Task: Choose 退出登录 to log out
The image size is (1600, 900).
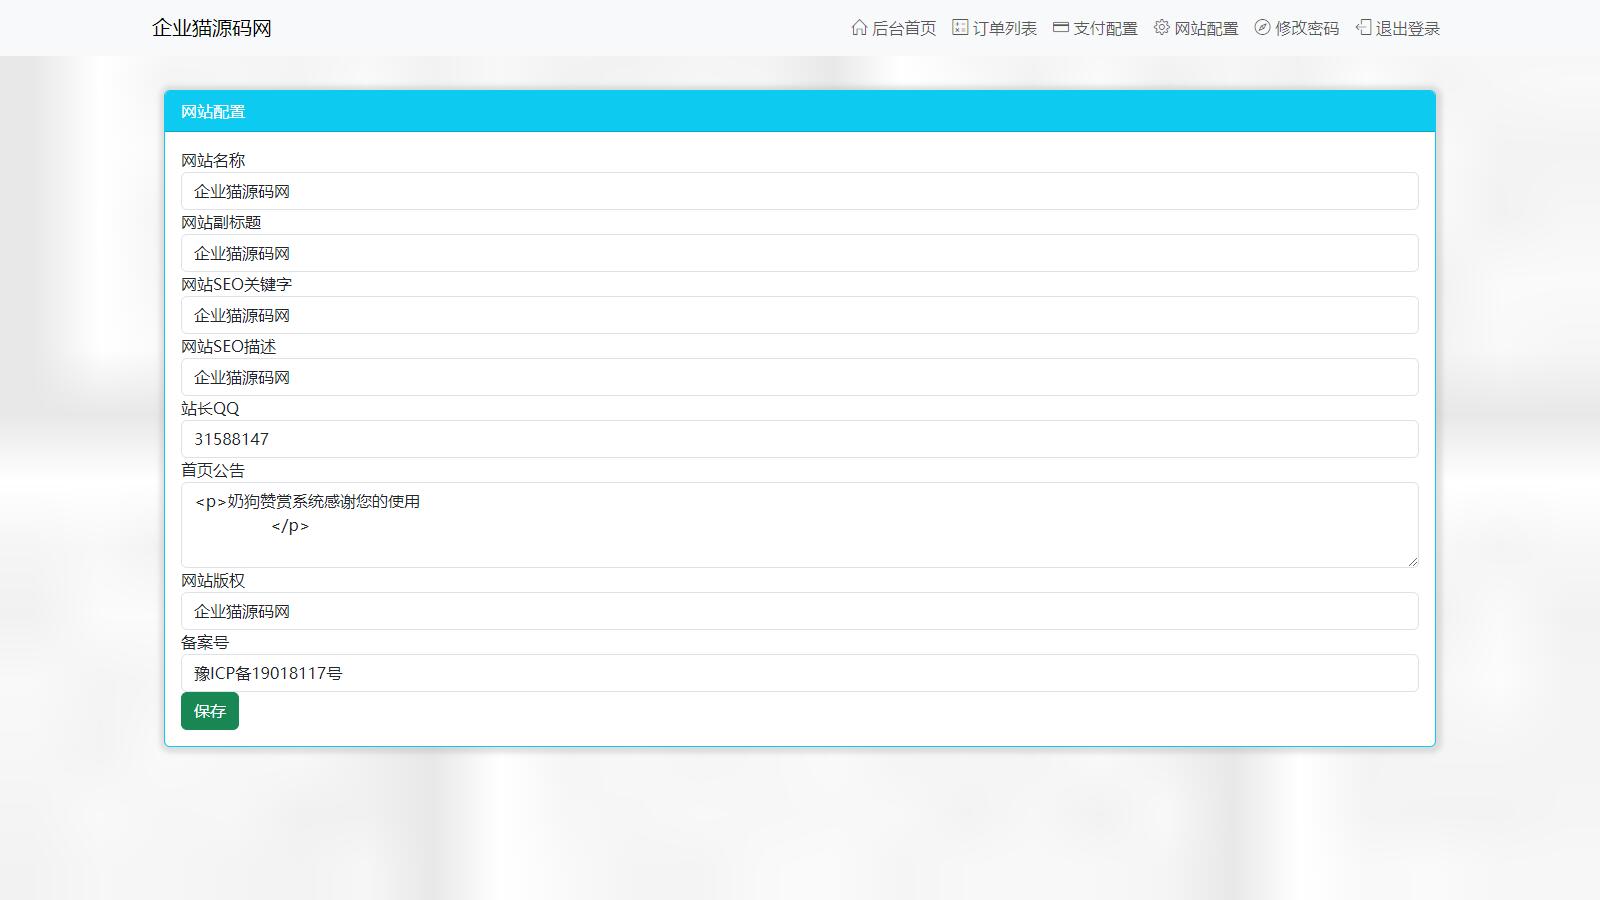Action: pyautogui.click(x=1399, y=28)
